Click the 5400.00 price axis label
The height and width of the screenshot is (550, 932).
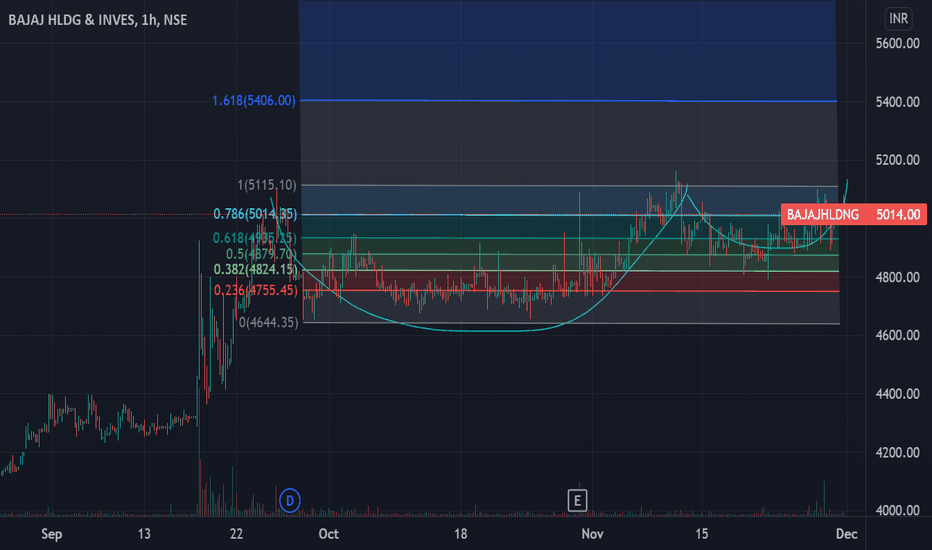[x=898, y=102]
